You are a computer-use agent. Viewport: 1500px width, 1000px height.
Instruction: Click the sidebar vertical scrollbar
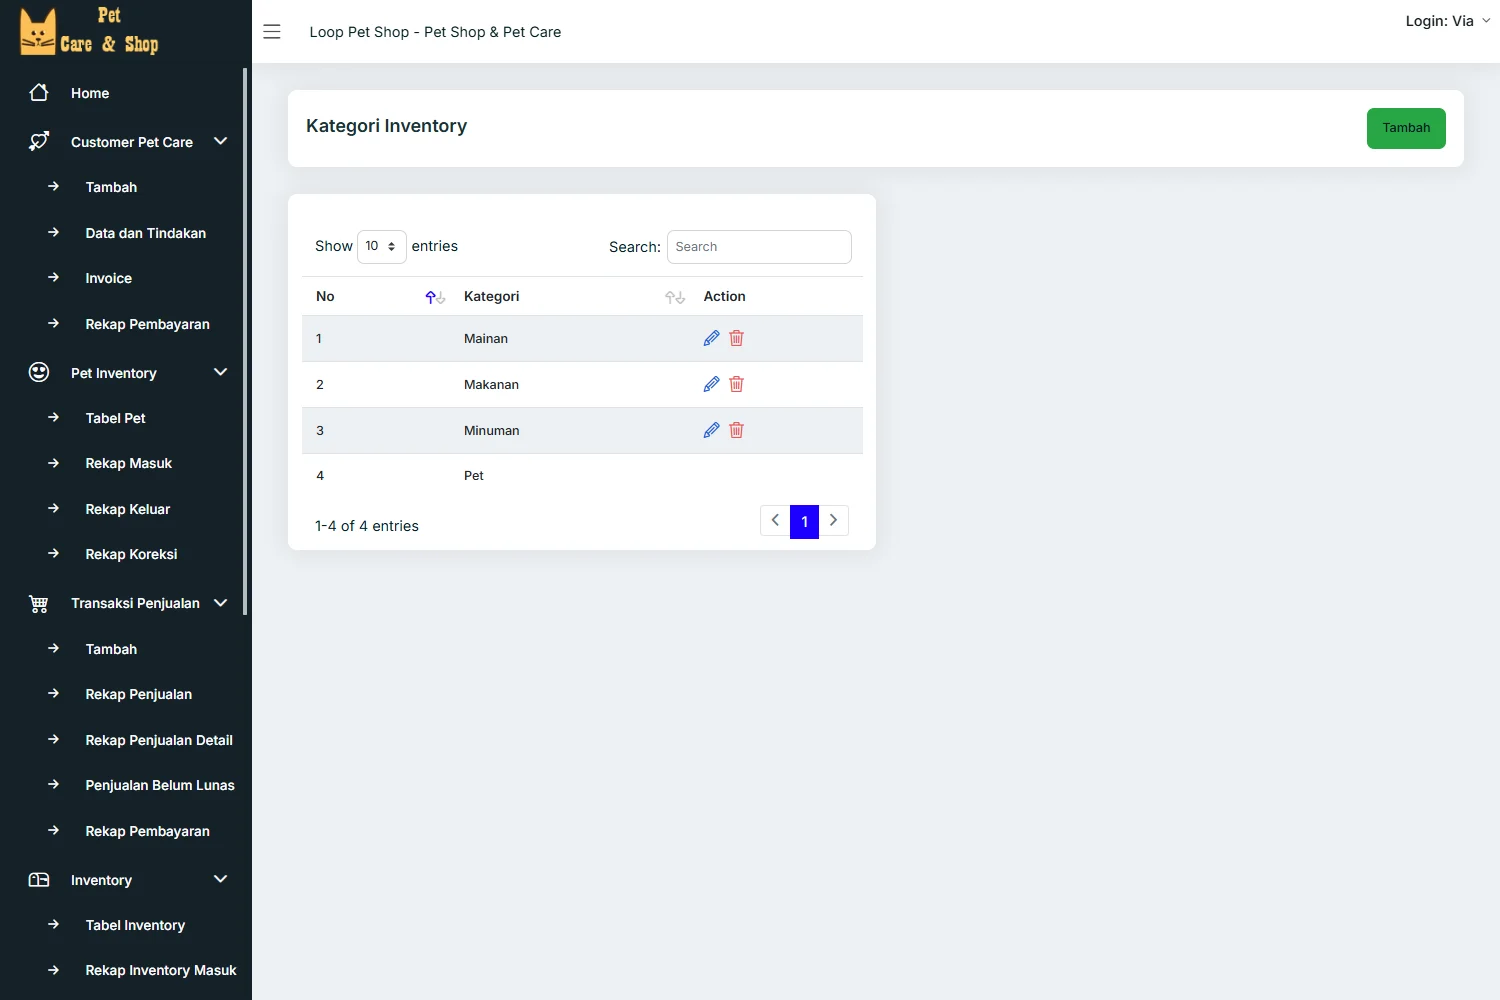pyautogui.click(x=245, y=342)
